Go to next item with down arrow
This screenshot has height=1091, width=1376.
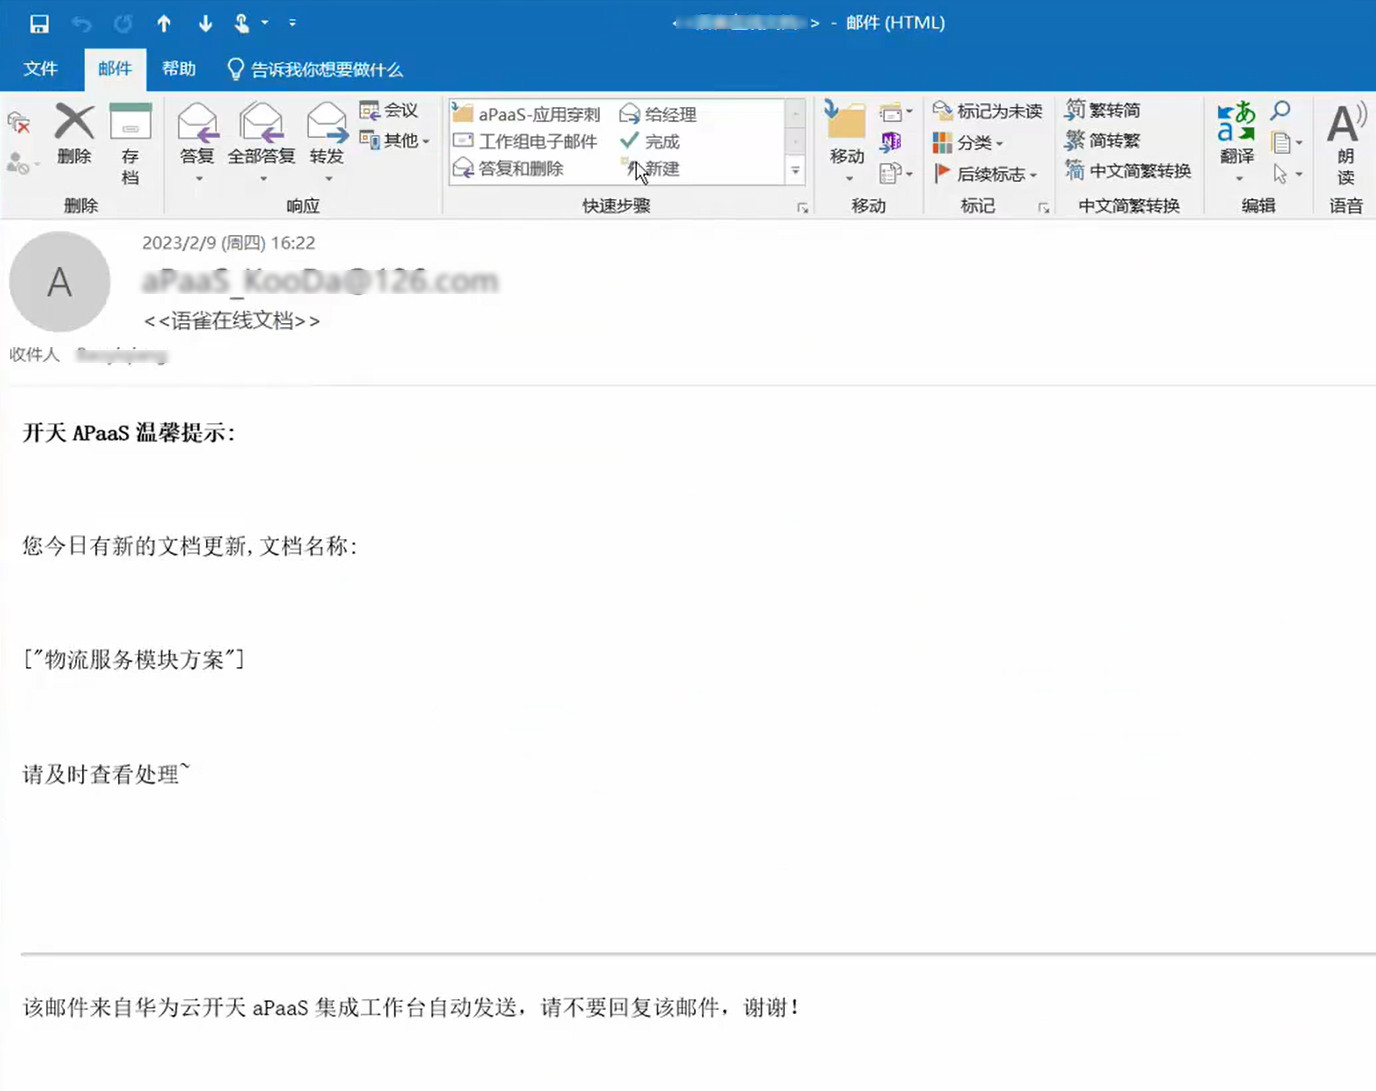point(205,23)
